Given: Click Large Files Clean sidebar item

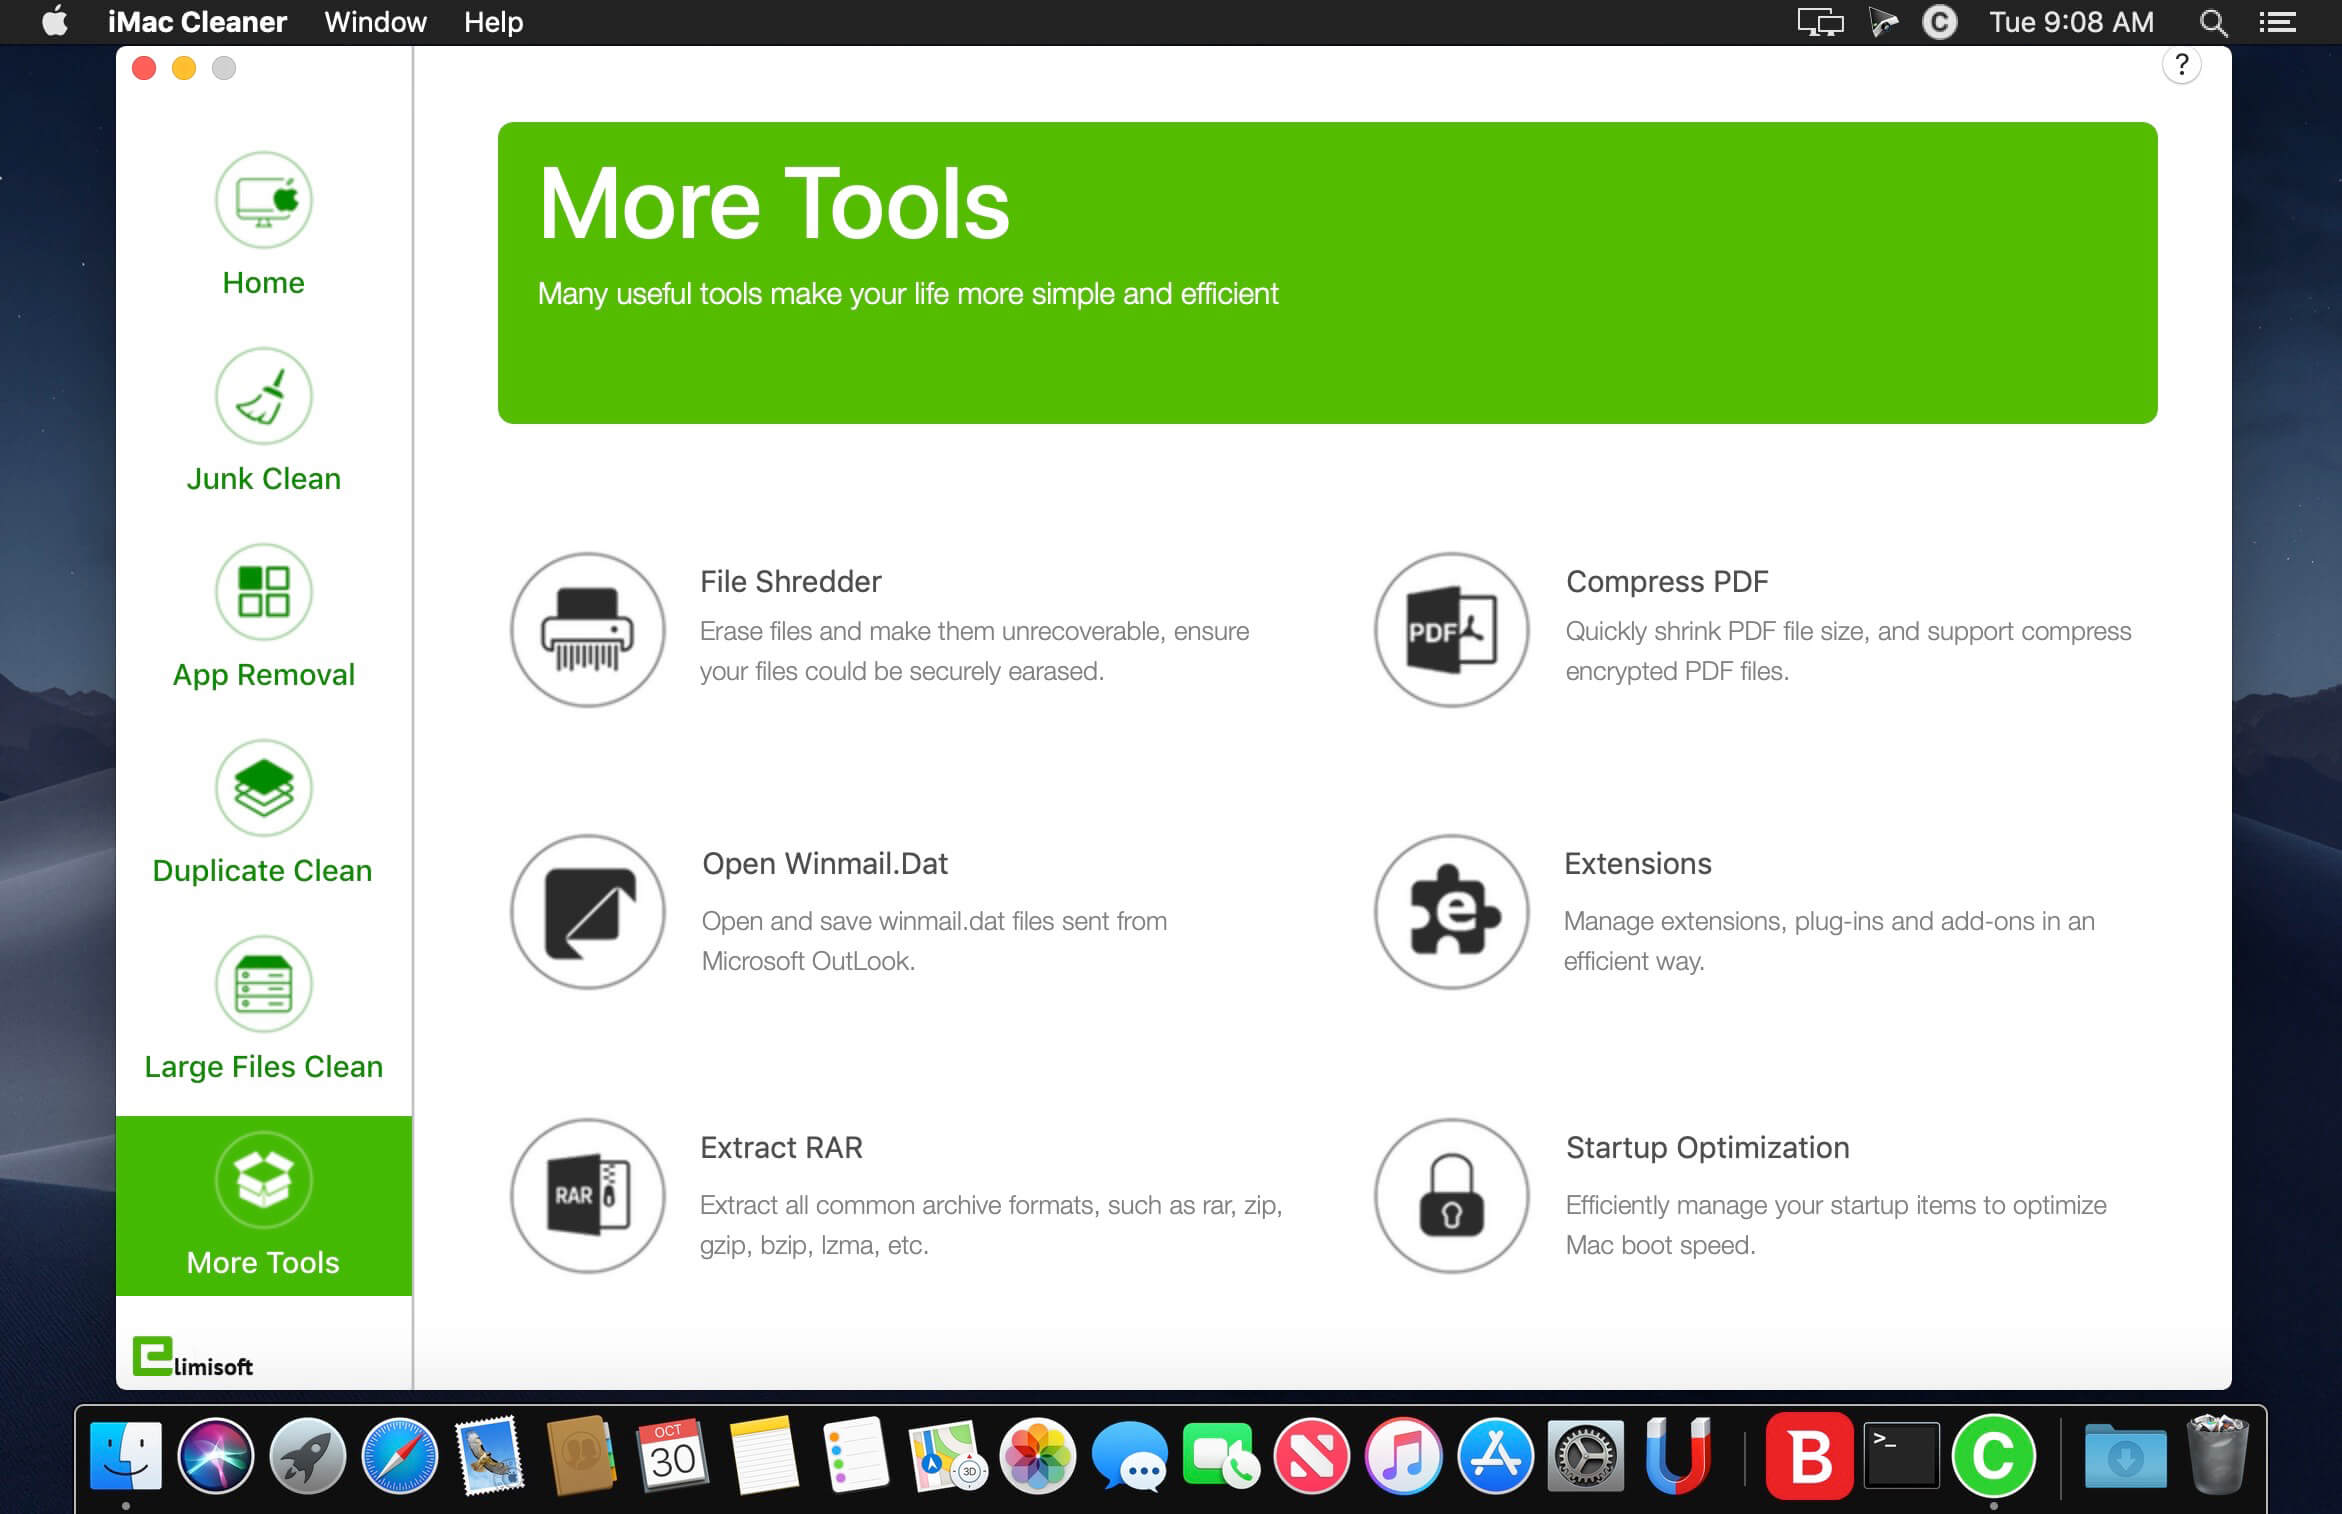Looking at the screenshot, I should tap(261, 1012).
